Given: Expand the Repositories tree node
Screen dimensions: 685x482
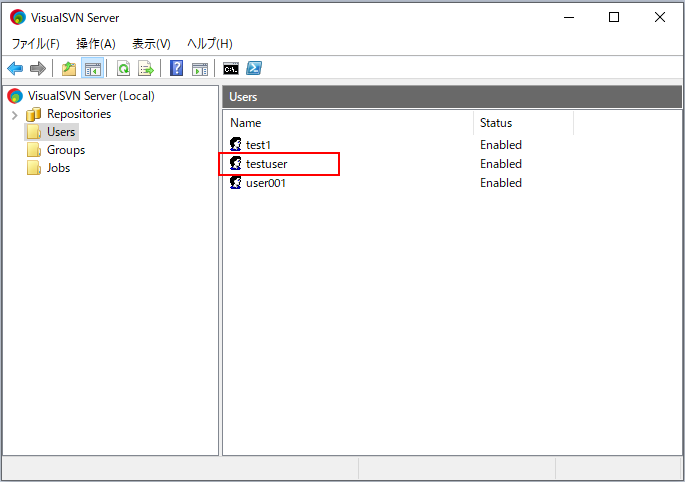Looking at the screenshot, I should point(14,115).
